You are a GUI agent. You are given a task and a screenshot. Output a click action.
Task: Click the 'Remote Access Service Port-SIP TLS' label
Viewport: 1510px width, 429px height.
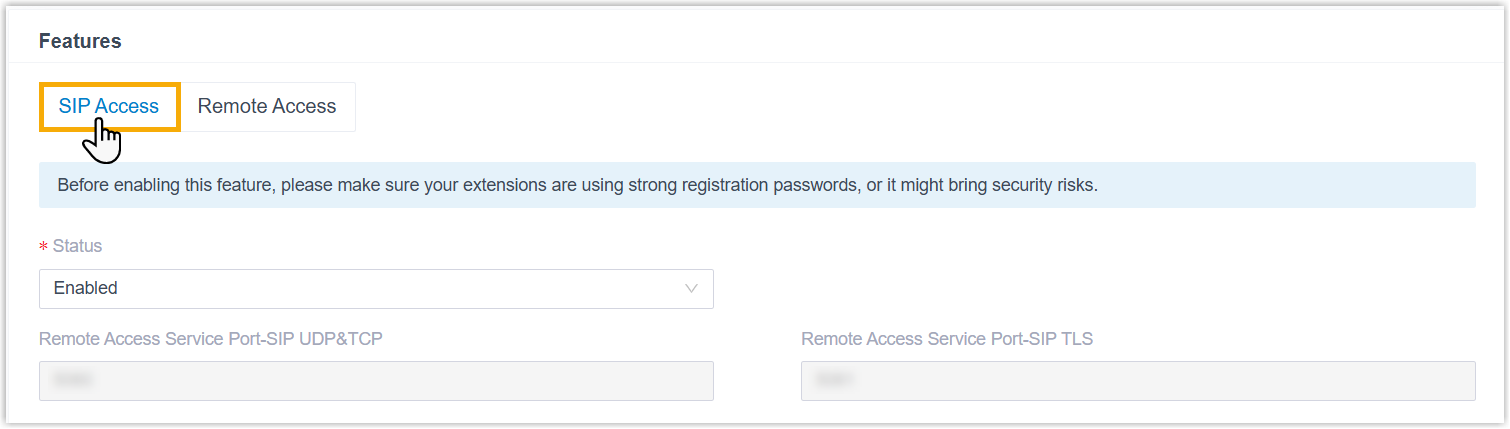pyautogui.click(x=947, y=339)
